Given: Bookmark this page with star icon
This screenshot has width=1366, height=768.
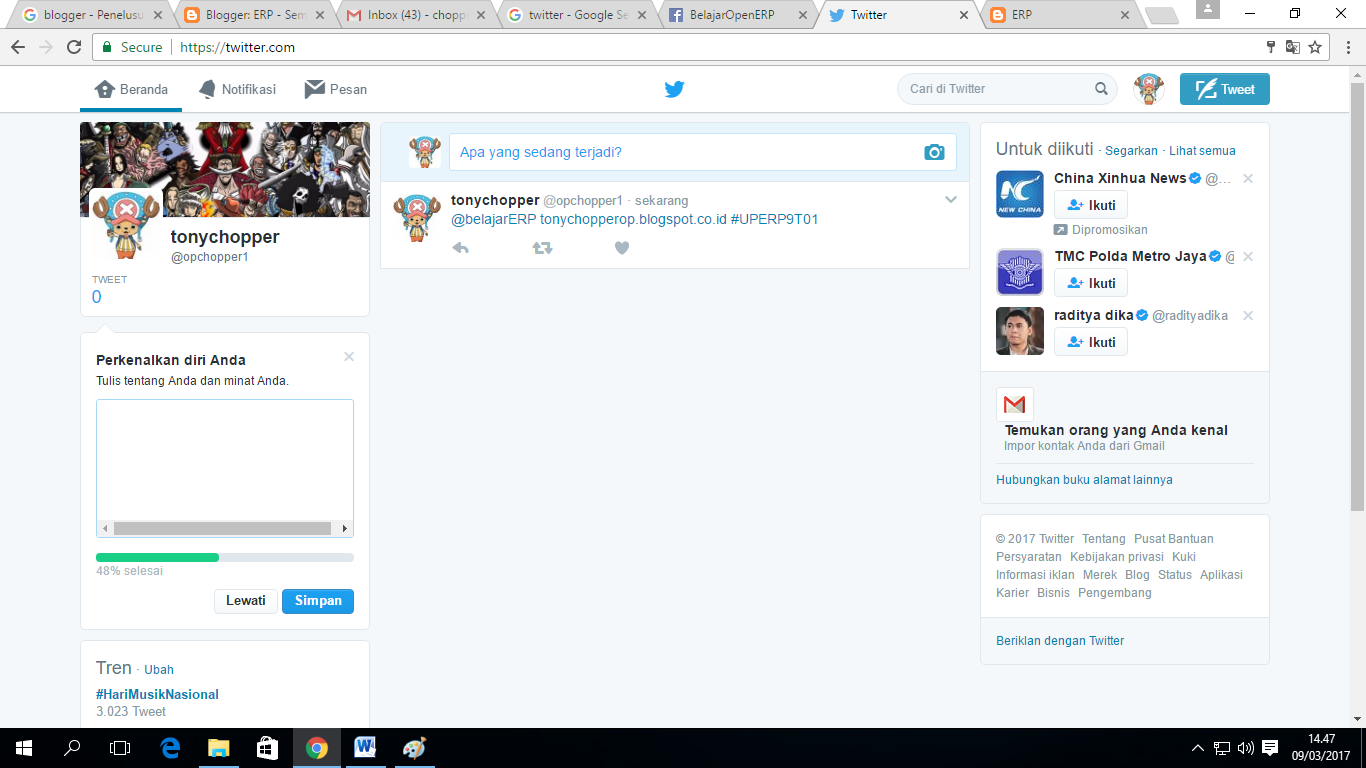Looking at the screenshot, I should point(1315,47).
